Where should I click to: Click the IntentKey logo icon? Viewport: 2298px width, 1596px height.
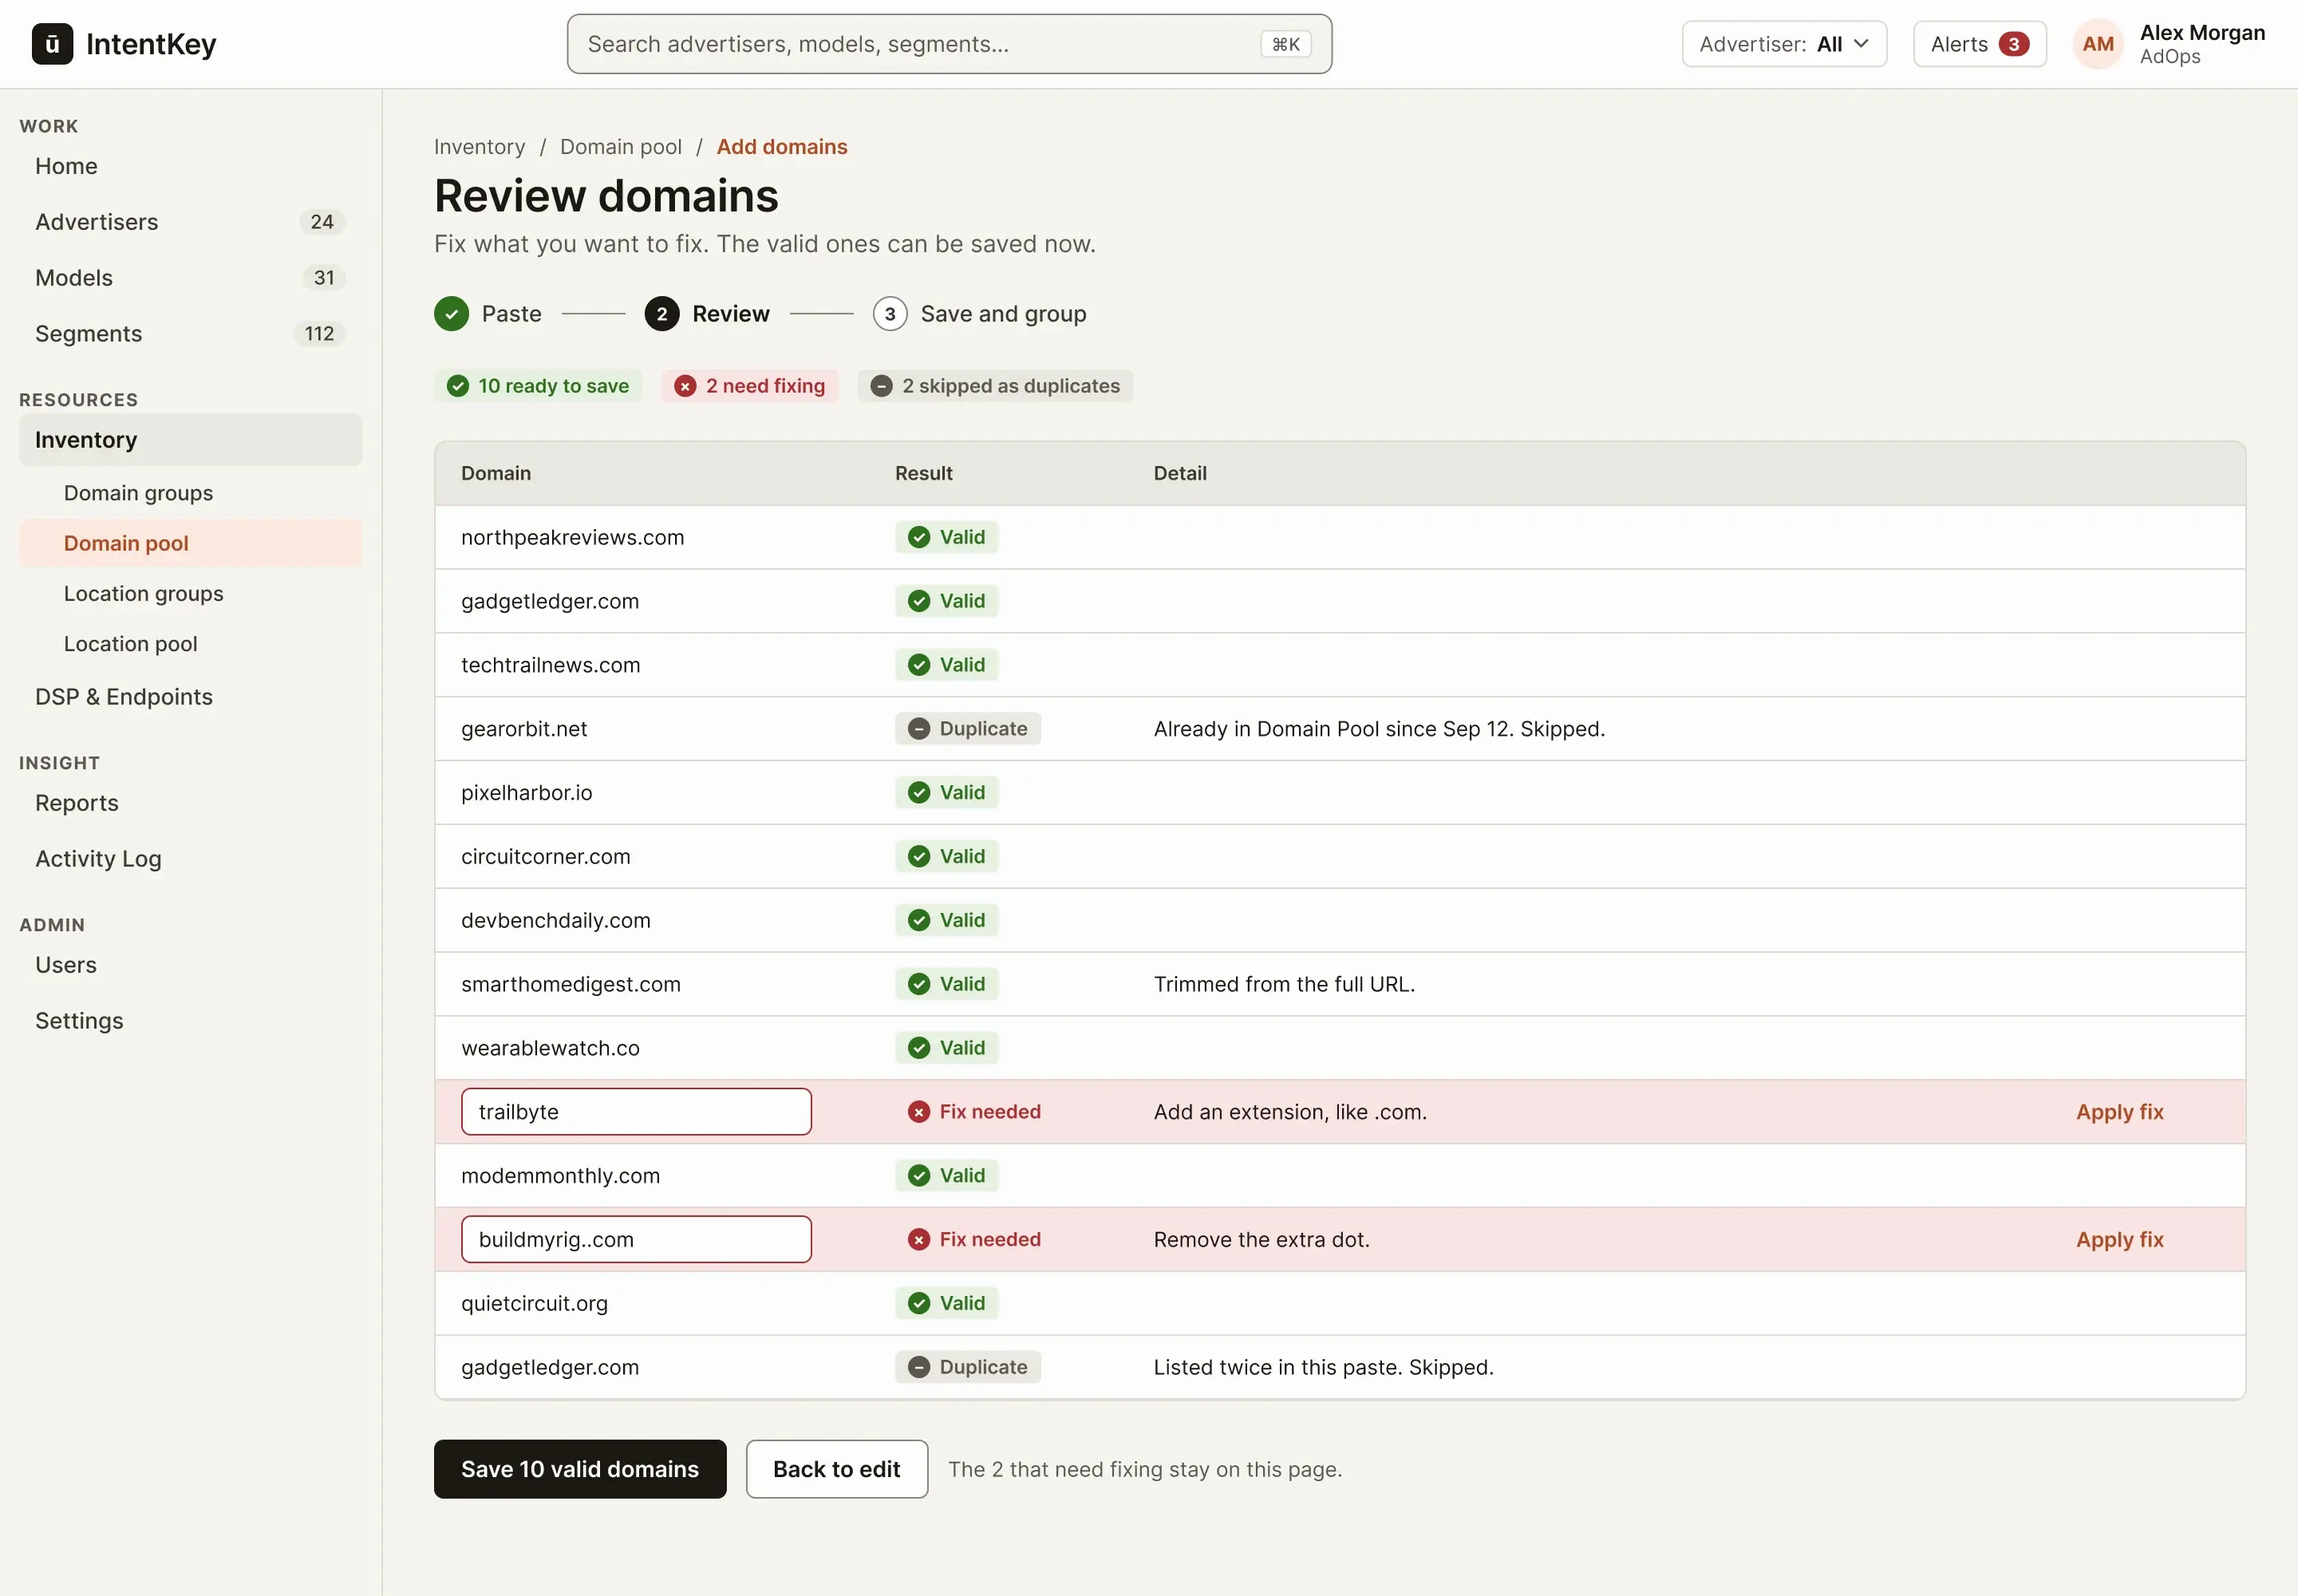pyautogui.click(x=52, y=44)
